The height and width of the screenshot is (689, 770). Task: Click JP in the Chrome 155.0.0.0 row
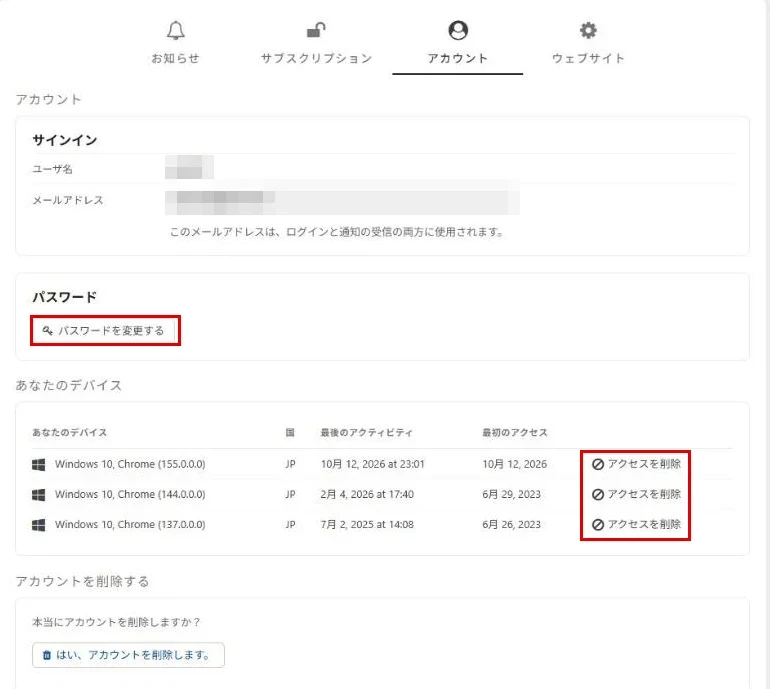(x=290, y=464)
